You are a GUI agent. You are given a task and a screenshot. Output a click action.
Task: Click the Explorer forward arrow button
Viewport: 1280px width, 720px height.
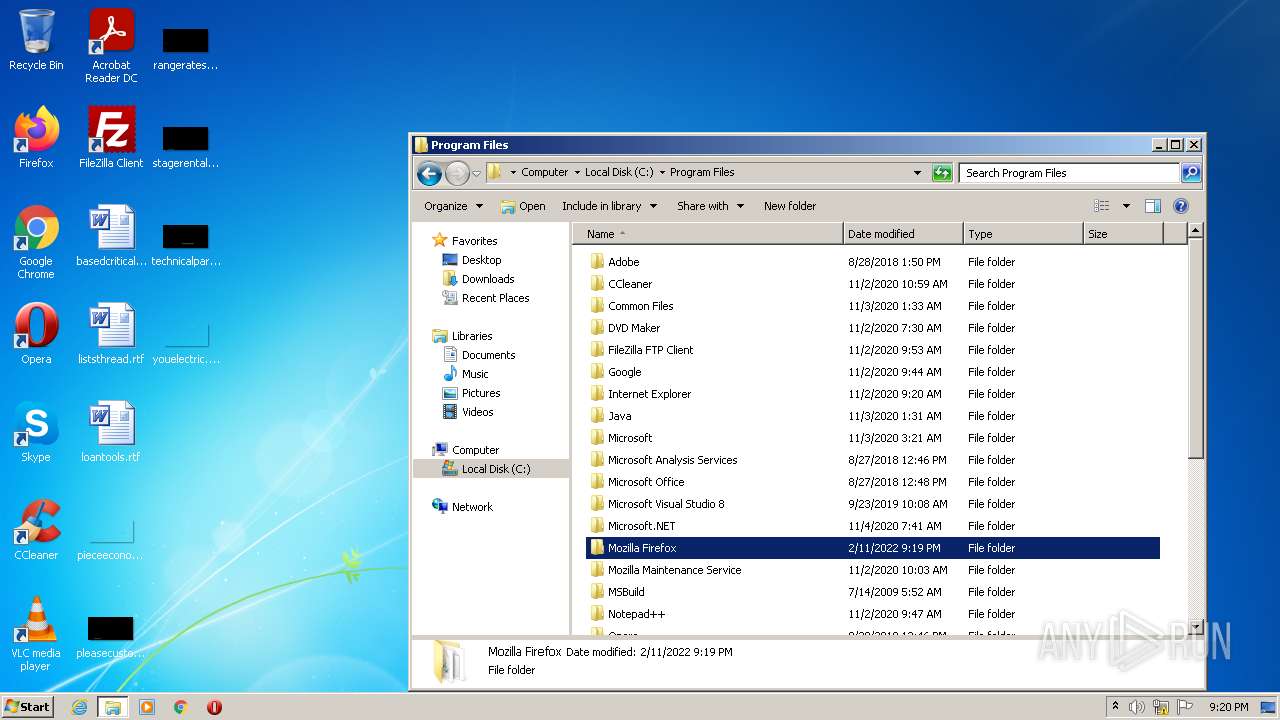coord(457,173)
